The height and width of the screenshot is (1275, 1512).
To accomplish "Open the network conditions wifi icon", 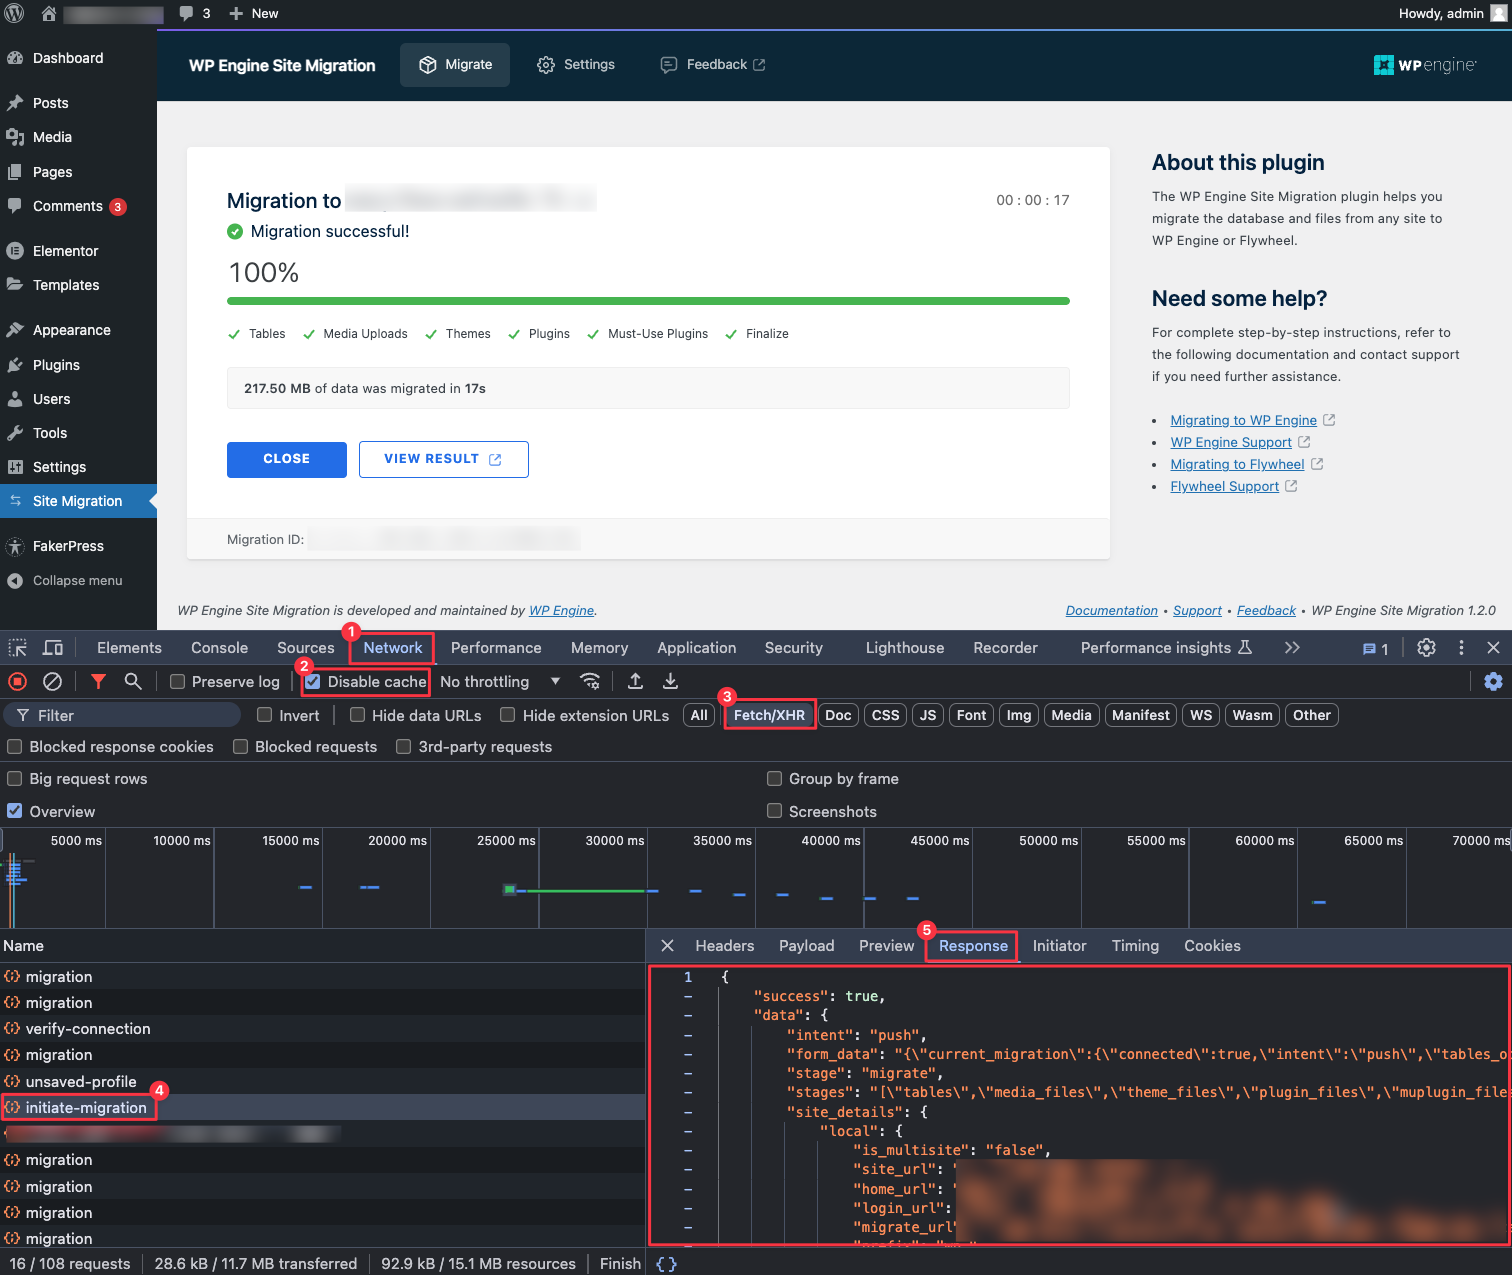I will tap(590, 682).
